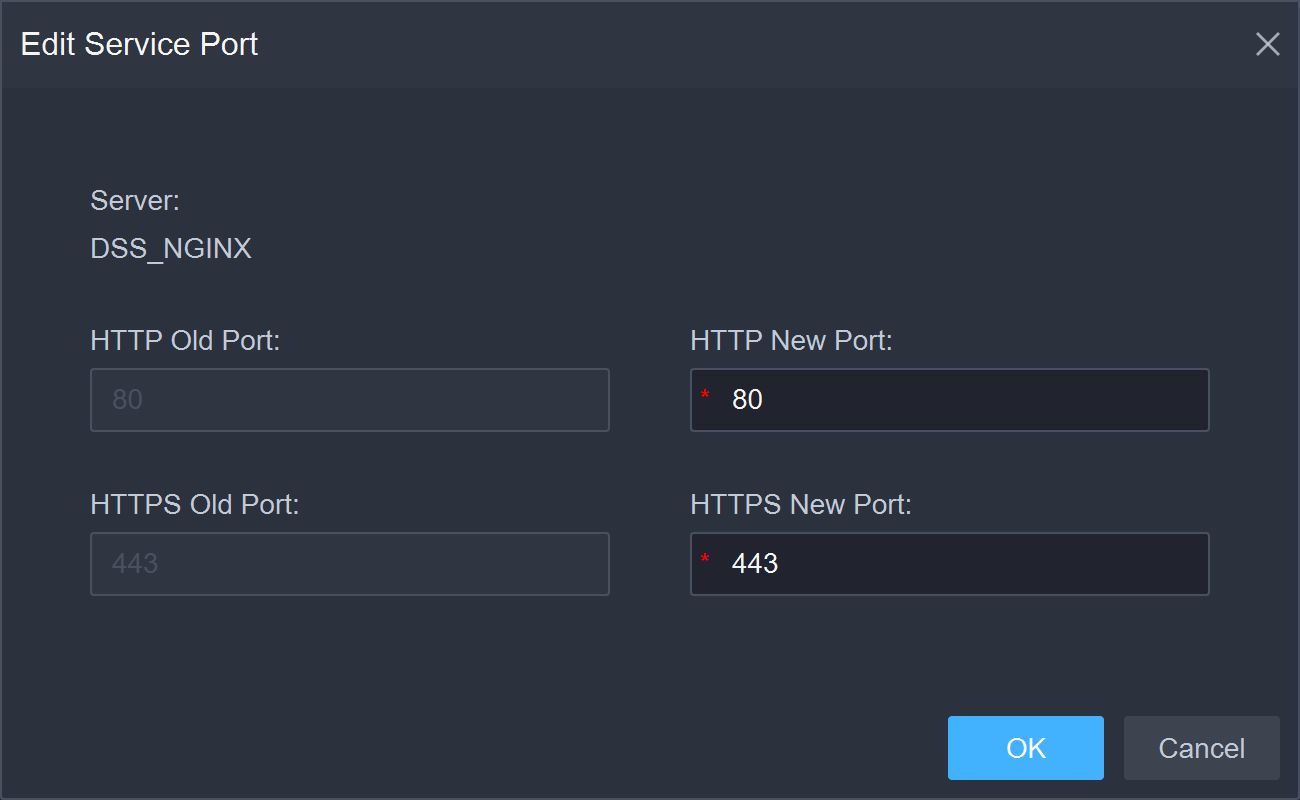
Task: Close the Edit Service Port dialog
Action: click(x=1267, y=44)
